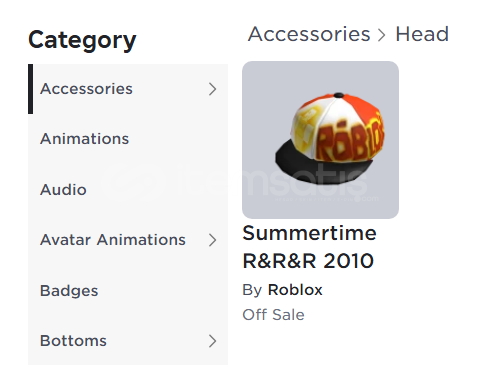Open the Animations category
The width and height of the screenshot is (479, 365).
(x=84, y=139)
